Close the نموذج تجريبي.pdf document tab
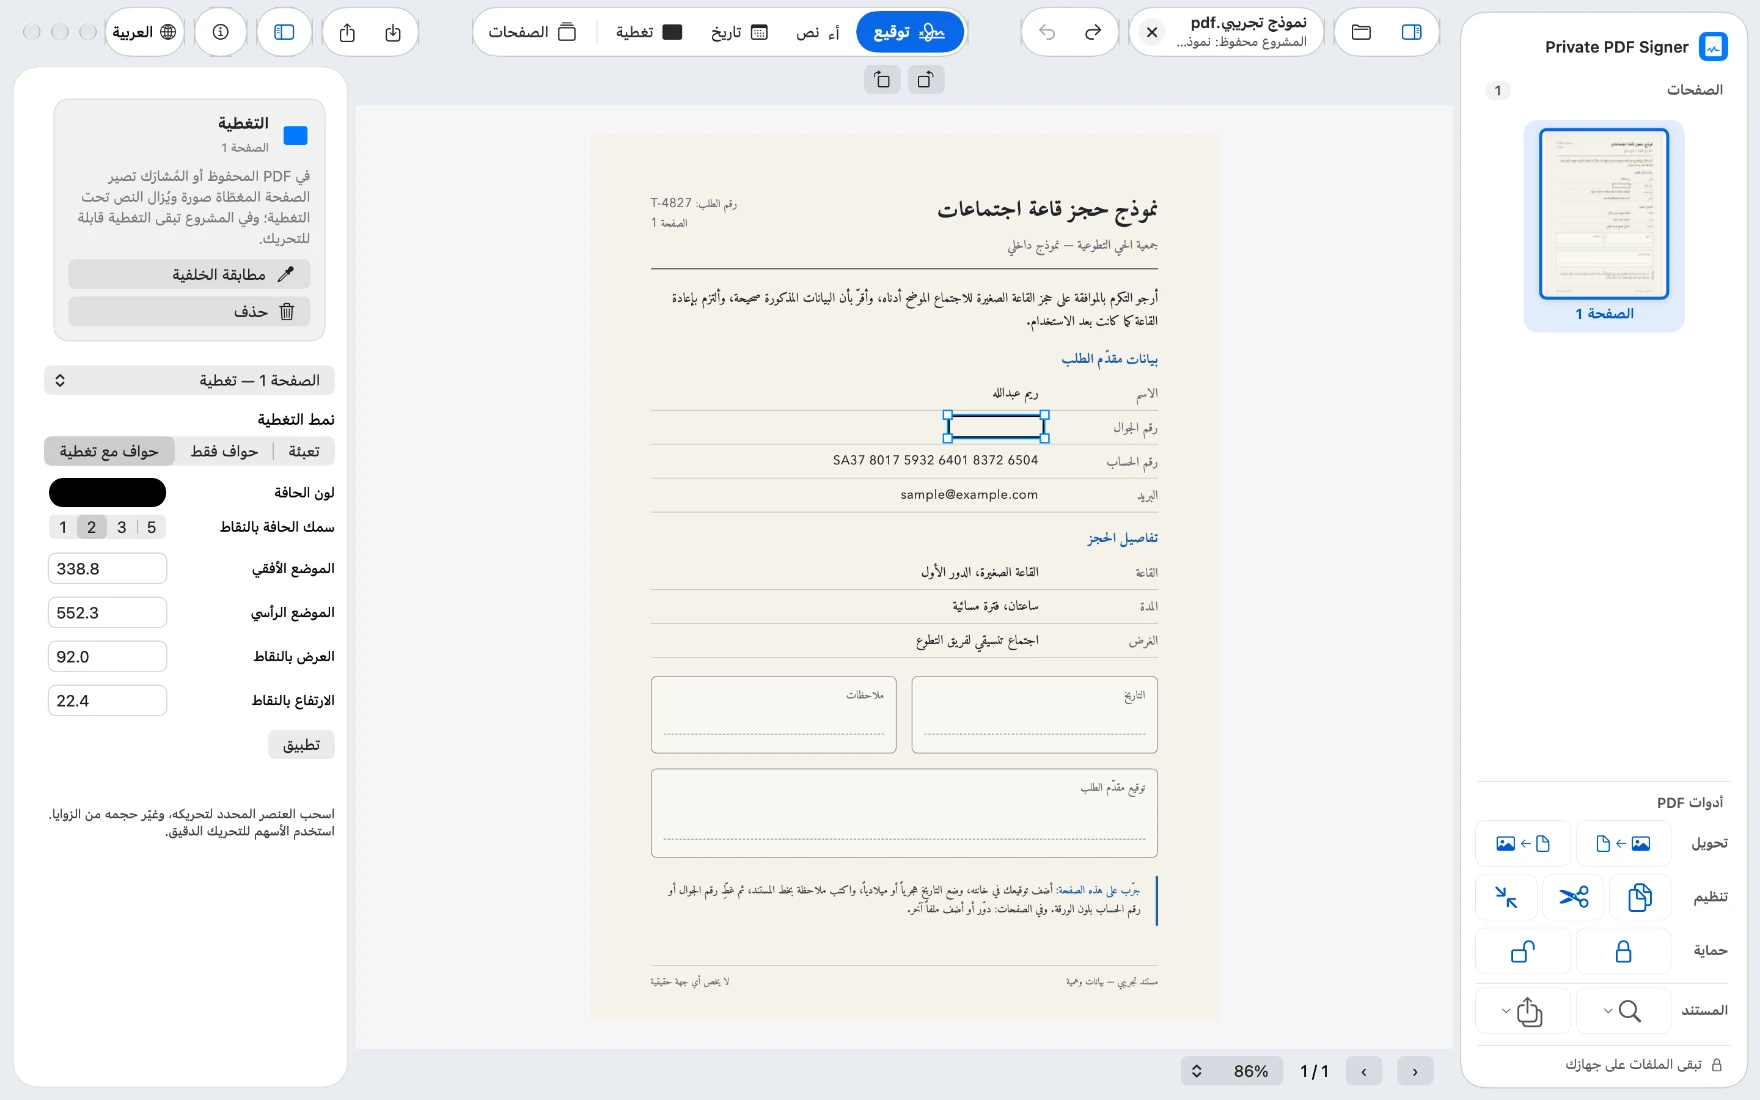The width and height of the screenshot is (1760, 1100). (1152, 32)
